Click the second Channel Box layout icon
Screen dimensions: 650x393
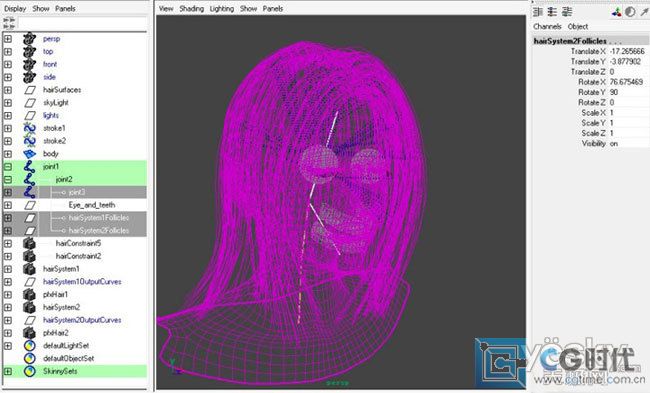pyautogui.click(x=552, y=12)
